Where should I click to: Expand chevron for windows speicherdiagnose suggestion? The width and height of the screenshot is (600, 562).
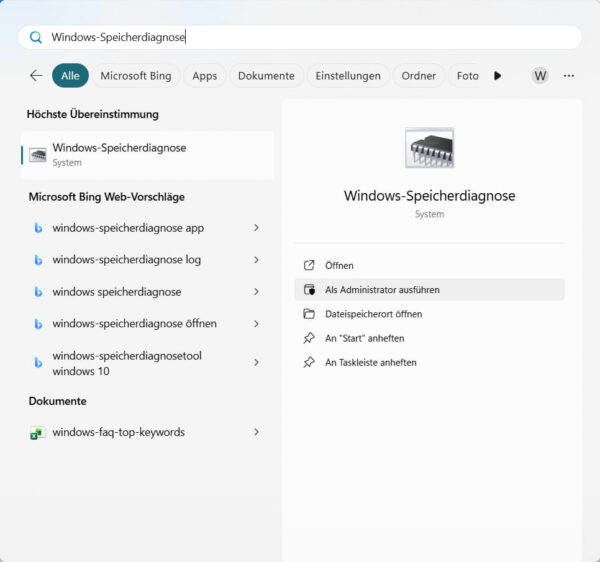(256, 292)
